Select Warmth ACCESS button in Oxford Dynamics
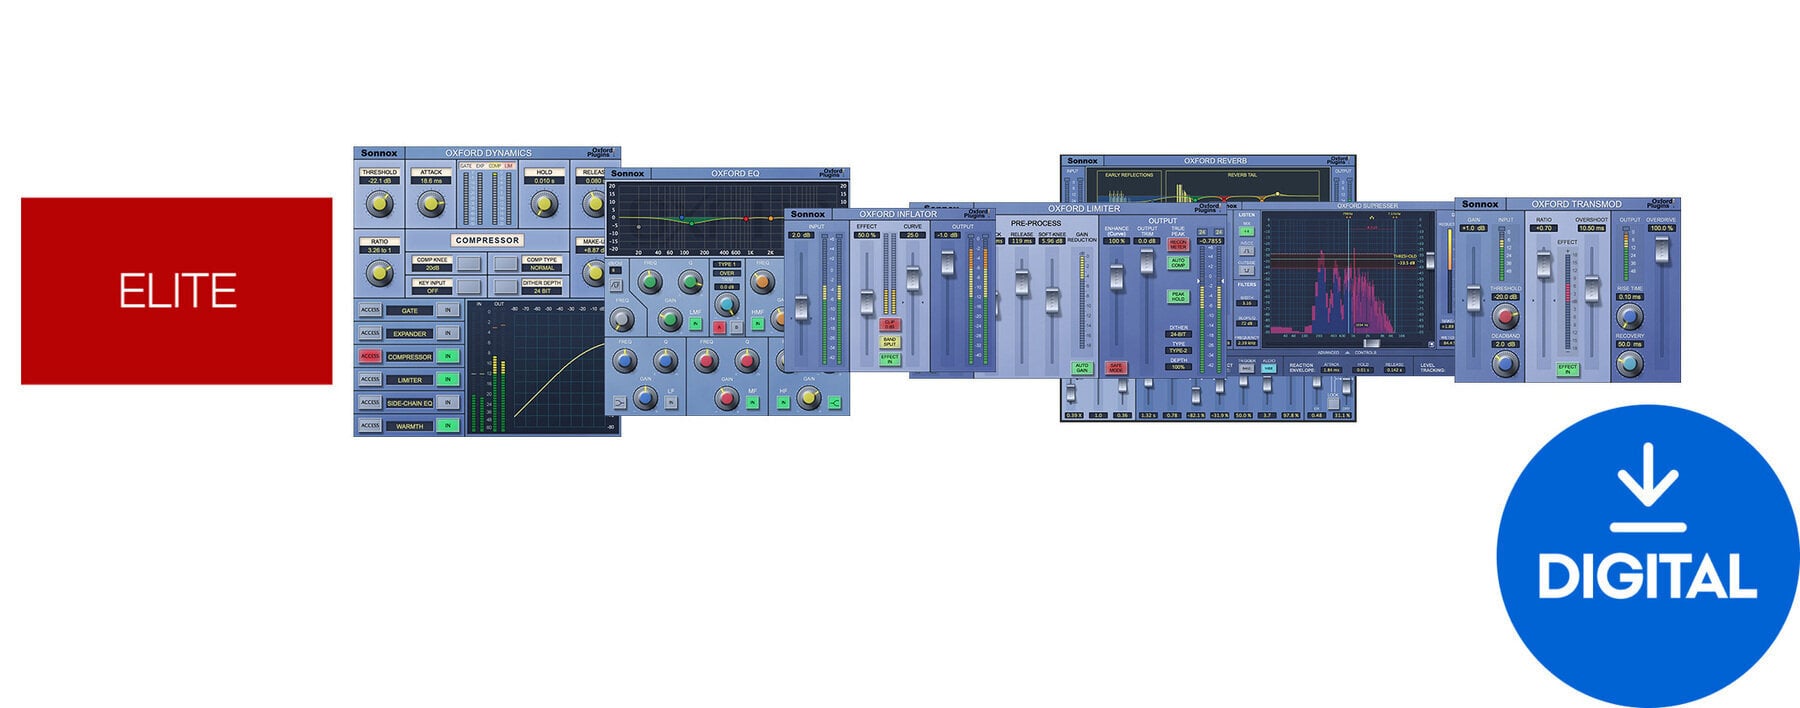 point(370,425)
